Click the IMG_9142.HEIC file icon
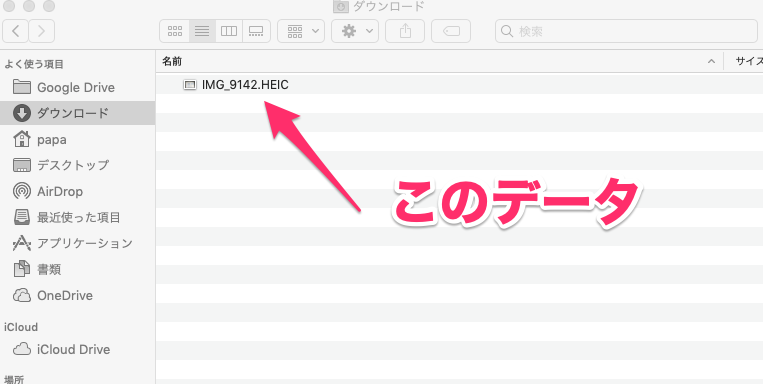The width and height of the screenshot is (763, 384). click(189, 85)
